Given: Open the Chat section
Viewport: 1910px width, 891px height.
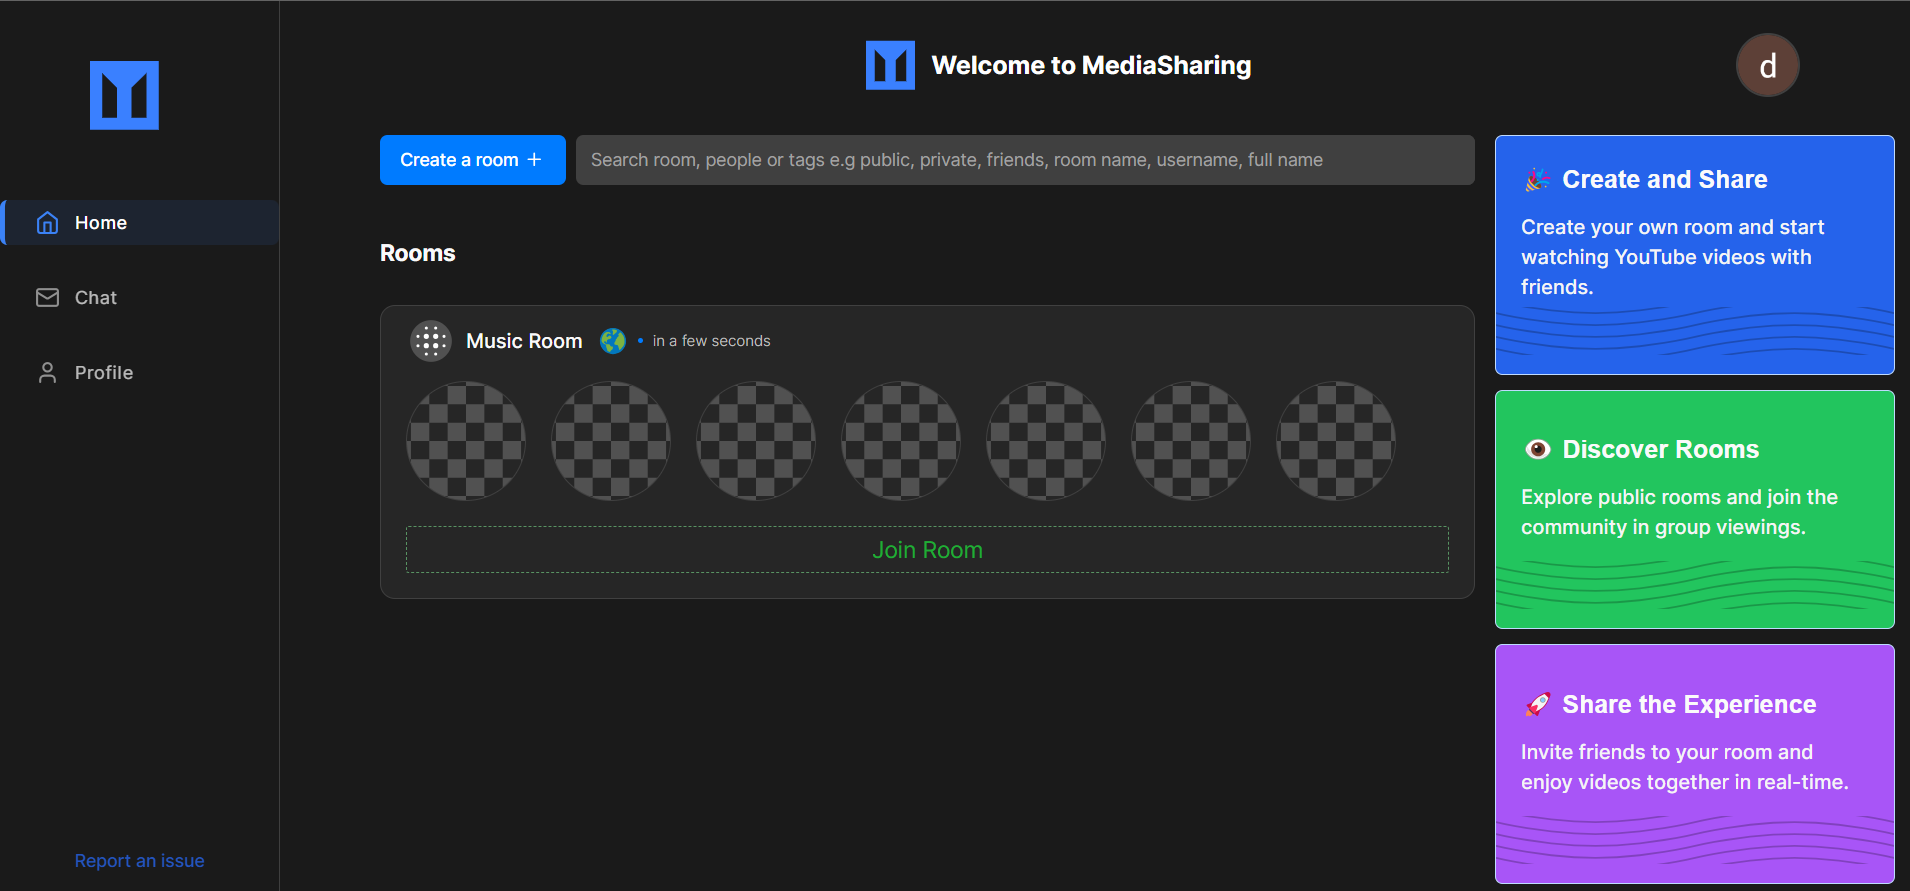Looking at the screenshot, I should (140, 297).
